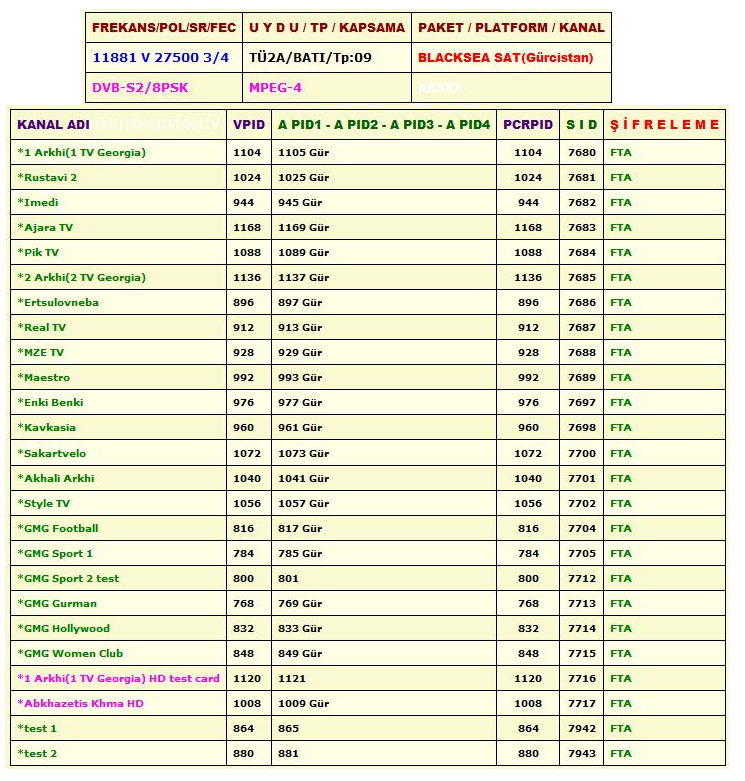
Task: Click SID value '7700' in Sakartvelo row
Action: coord(582,453)
